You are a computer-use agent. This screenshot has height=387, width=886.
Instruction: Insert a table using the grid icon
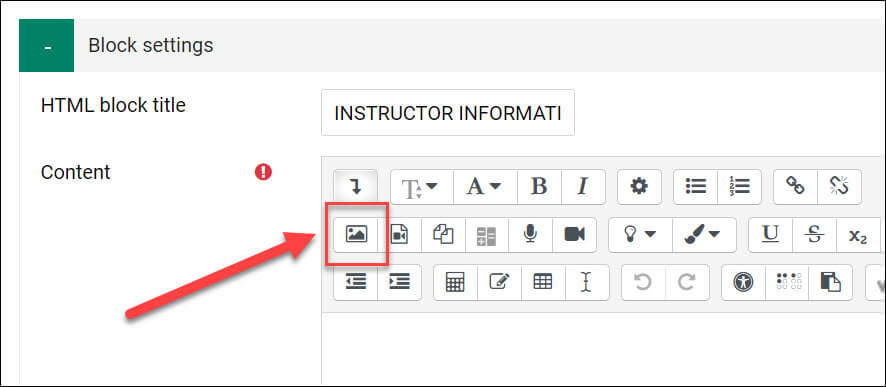point(543,282)
